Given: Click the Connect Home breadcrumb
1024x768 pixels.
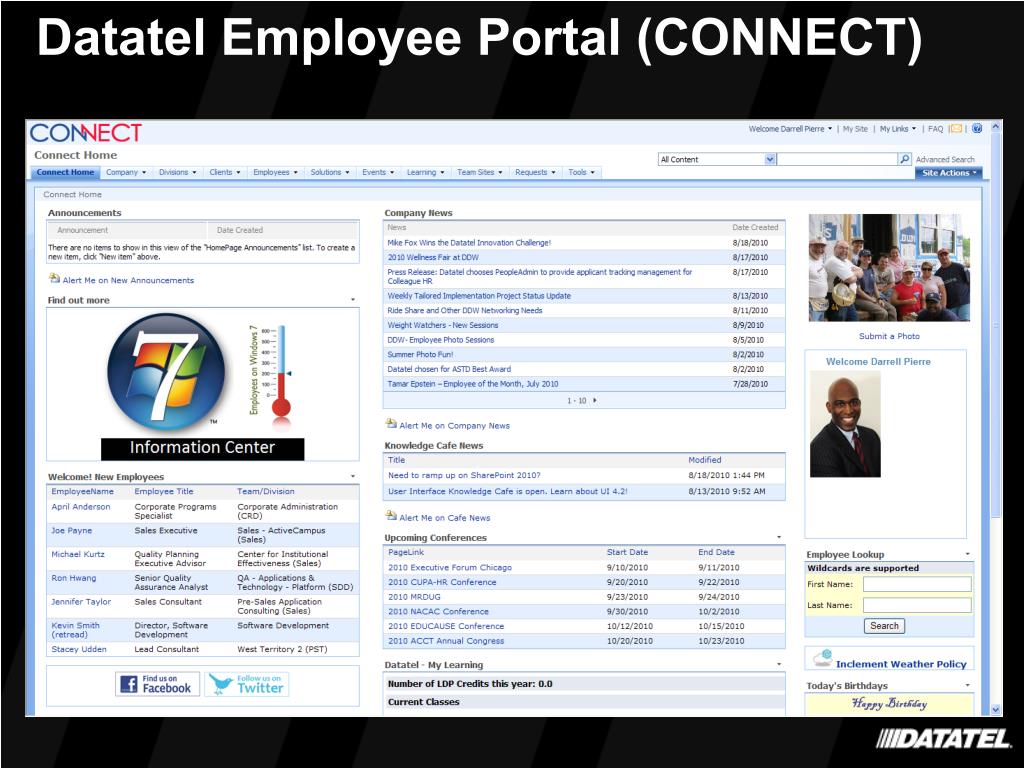Looking at the screenshot, I should (72, 195).
